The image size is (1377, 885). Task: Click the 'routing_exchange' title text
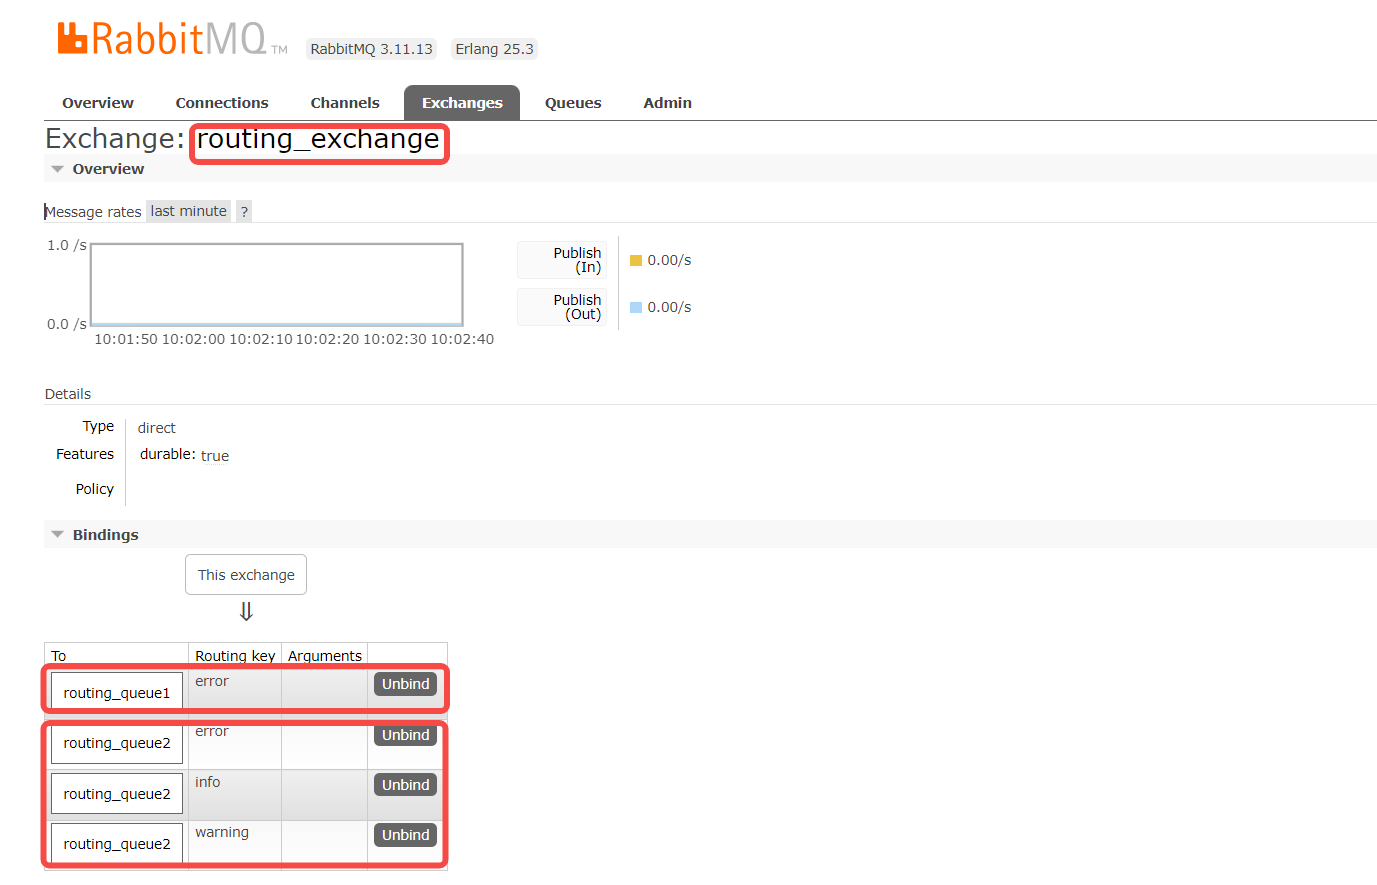(318, 139)
